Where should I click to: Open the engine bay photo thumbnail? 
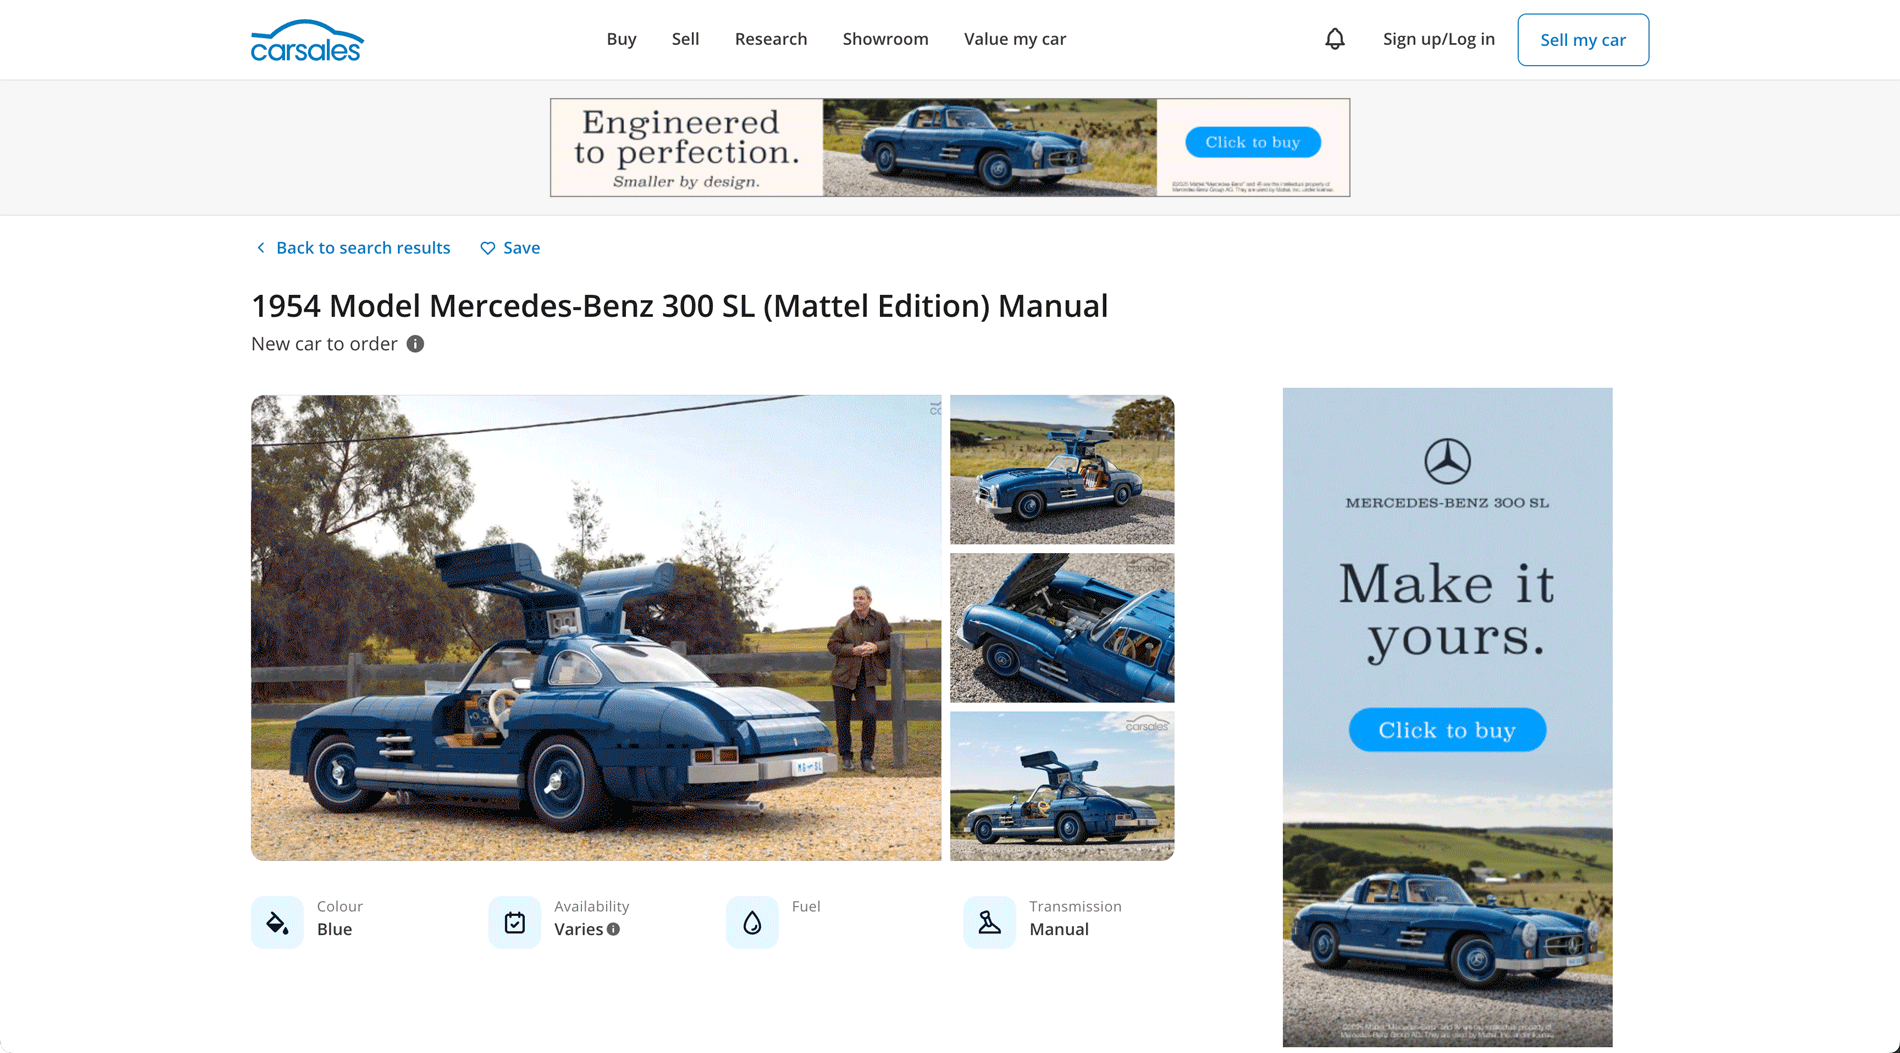[1062, 628]
